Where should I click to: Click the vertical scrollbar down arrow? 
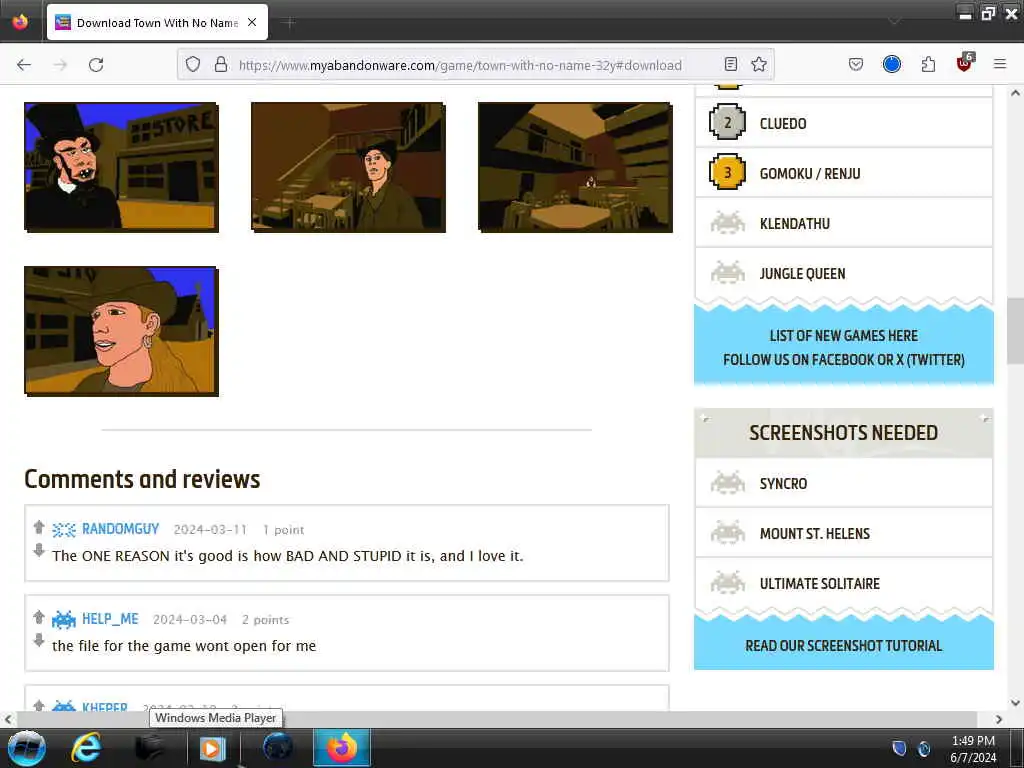click(1015, 703)
